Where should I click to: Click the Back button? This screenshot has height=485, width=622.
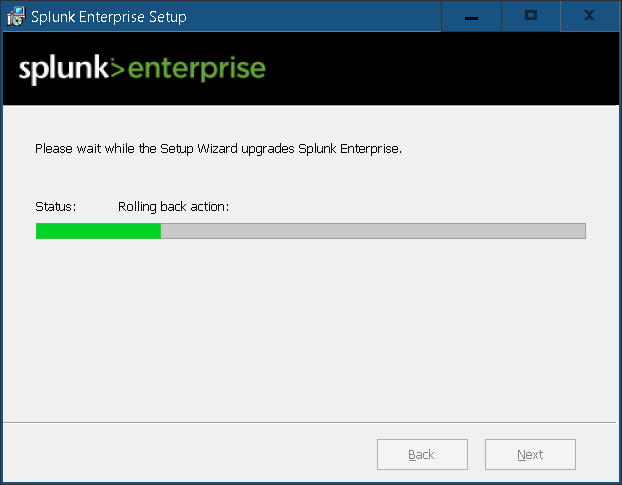tap(422, 454)
